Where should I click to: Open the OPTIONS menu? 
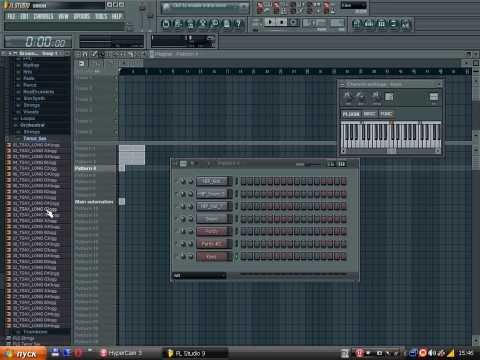82,16
